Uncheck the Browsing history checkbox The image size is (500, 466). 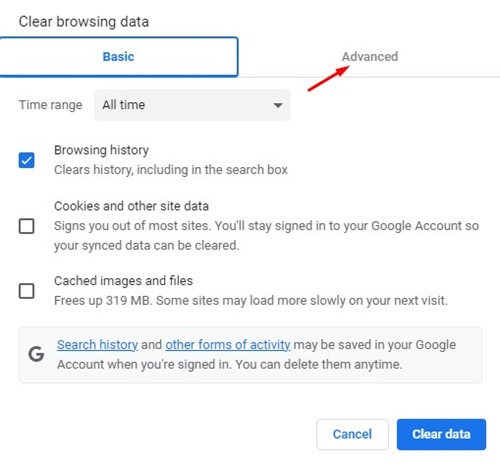[x=26, y=160]
